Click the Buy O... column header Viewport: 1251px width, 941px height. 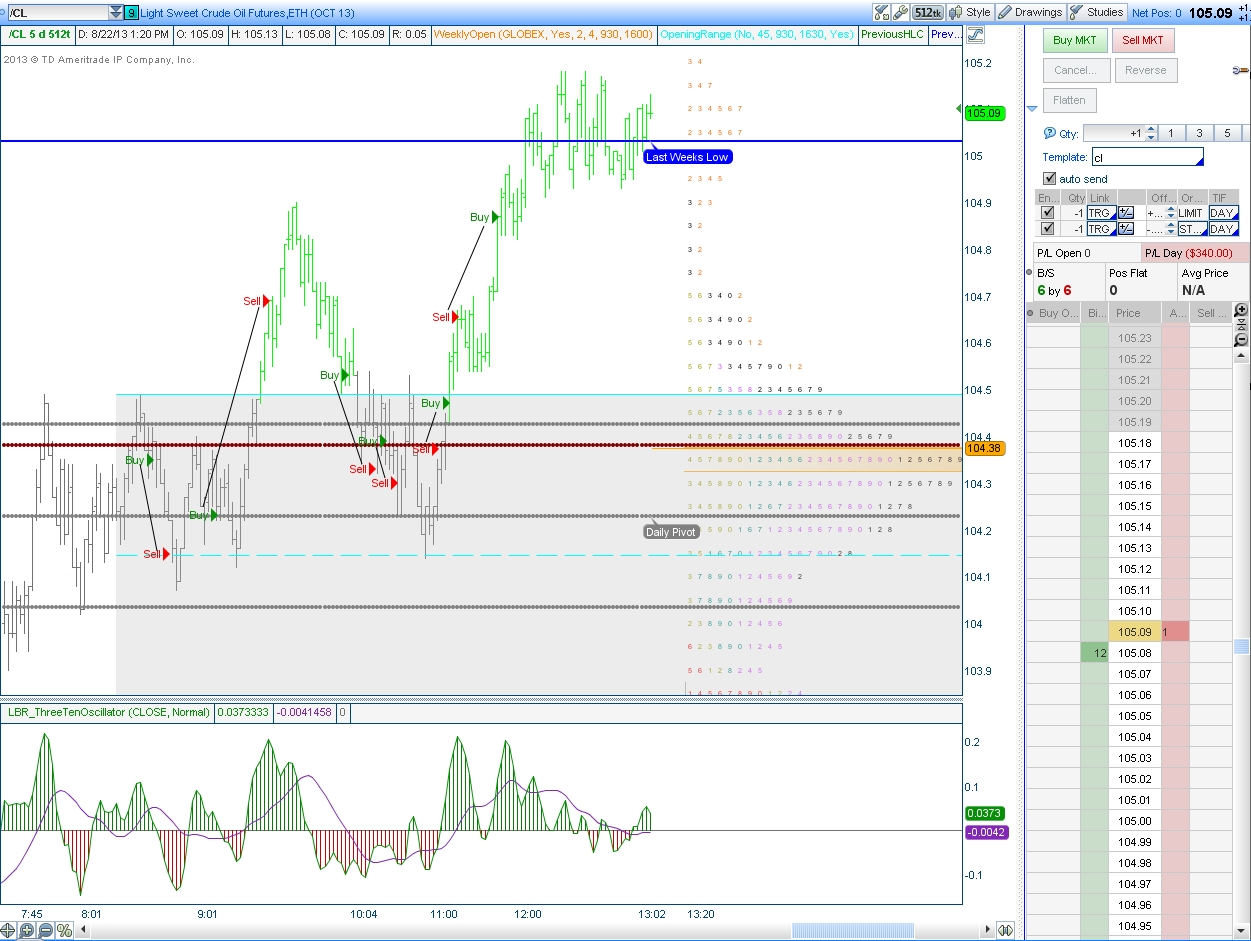1060,313
